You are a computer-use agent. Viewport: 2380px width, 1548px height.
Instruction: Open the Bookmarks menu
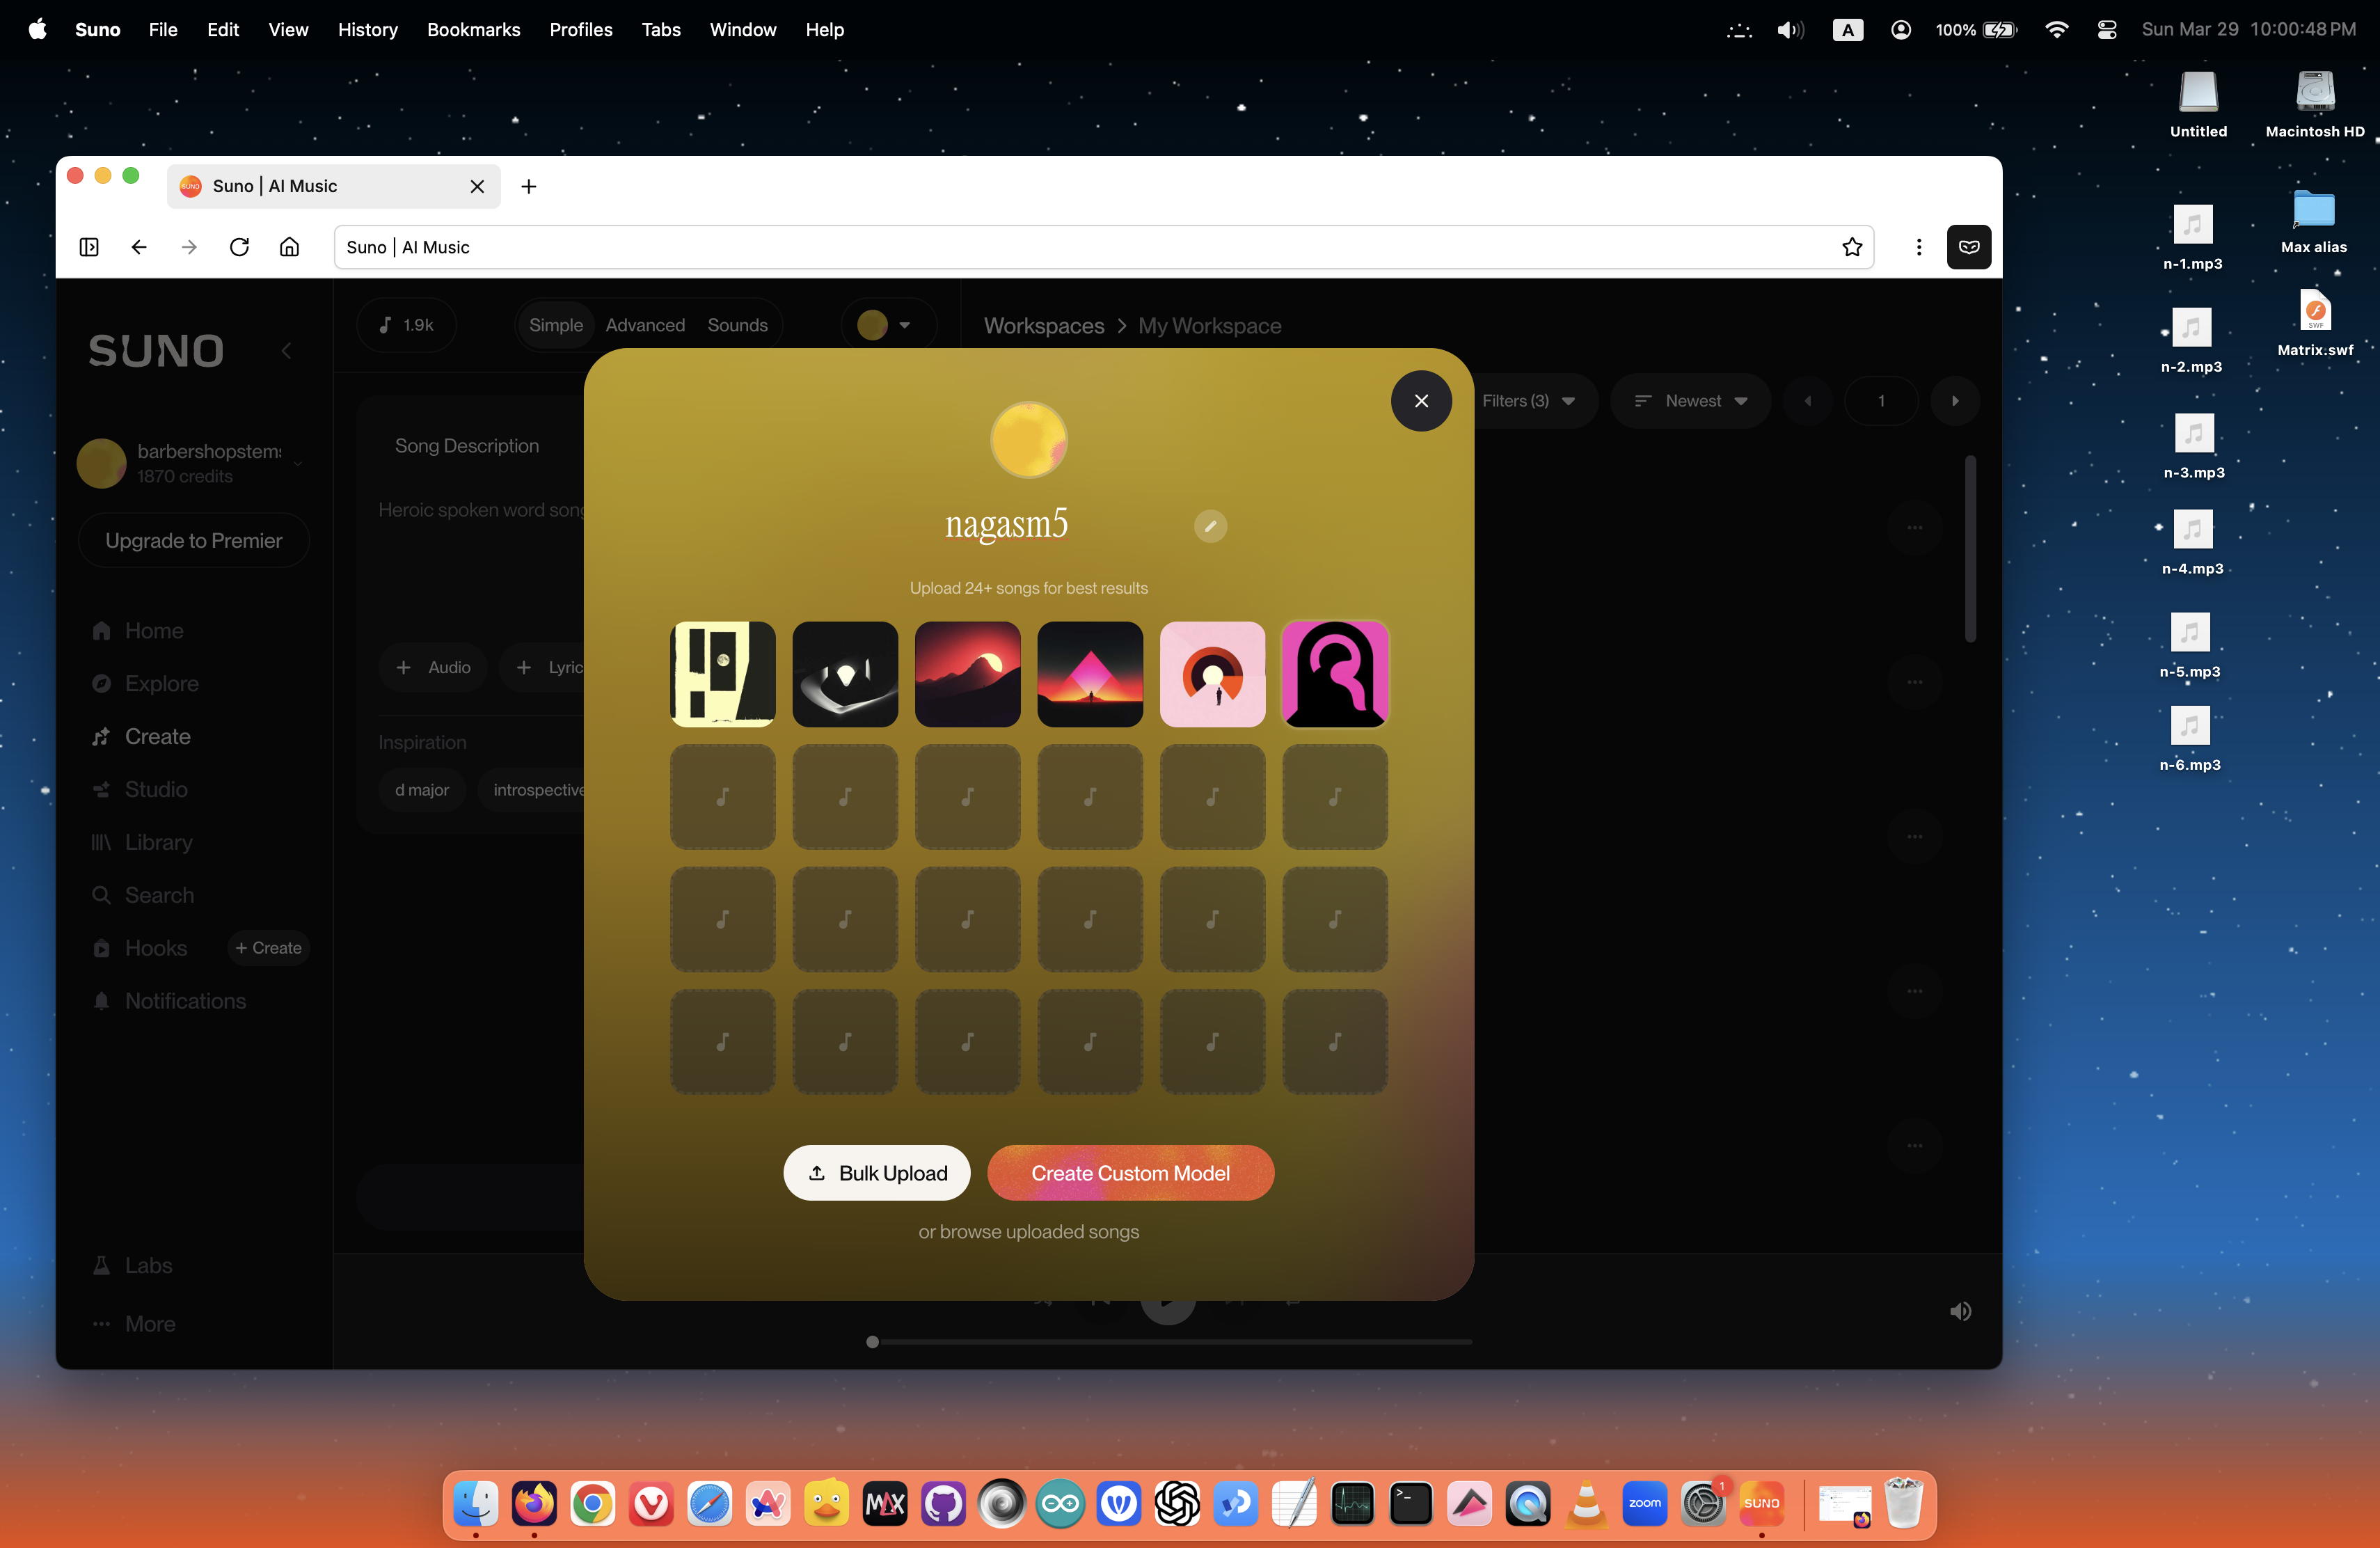click(x=473, y=30)
